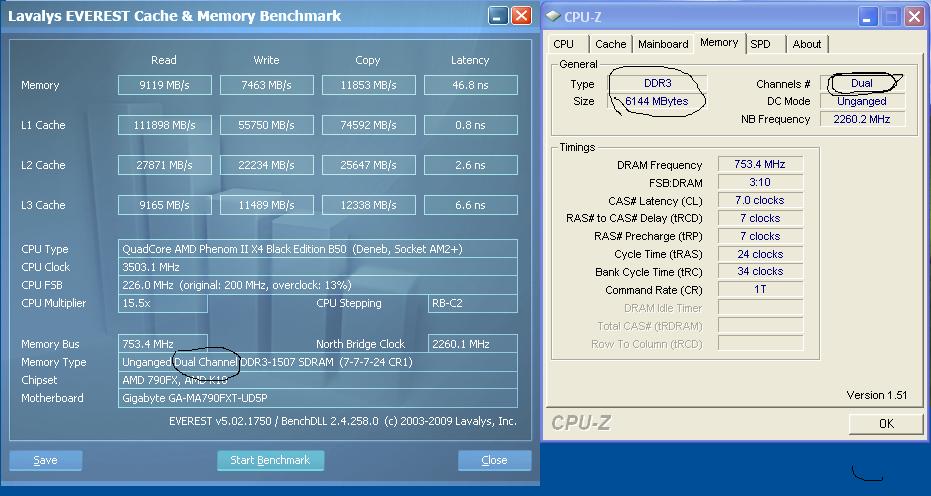
Task: Click L3 Cache Write value 11489 MB/s
Action: click(267, 205)
